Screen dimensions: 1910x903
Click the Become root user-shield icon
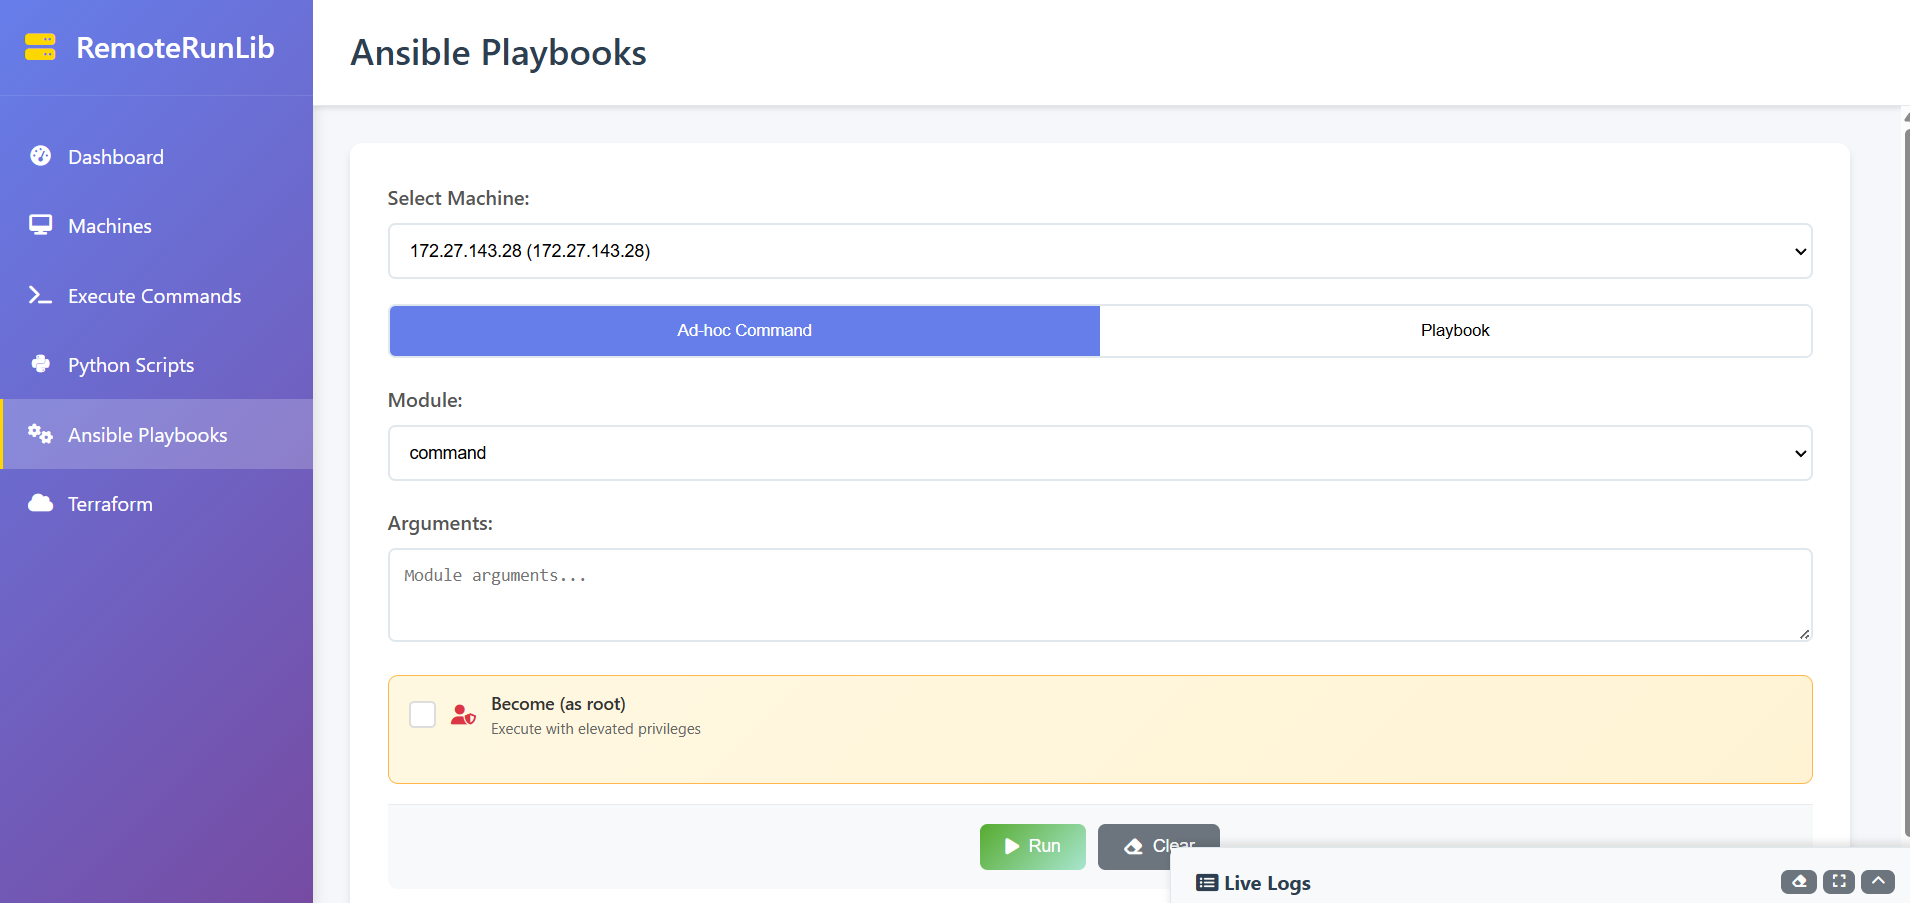[x=463, y=715]
